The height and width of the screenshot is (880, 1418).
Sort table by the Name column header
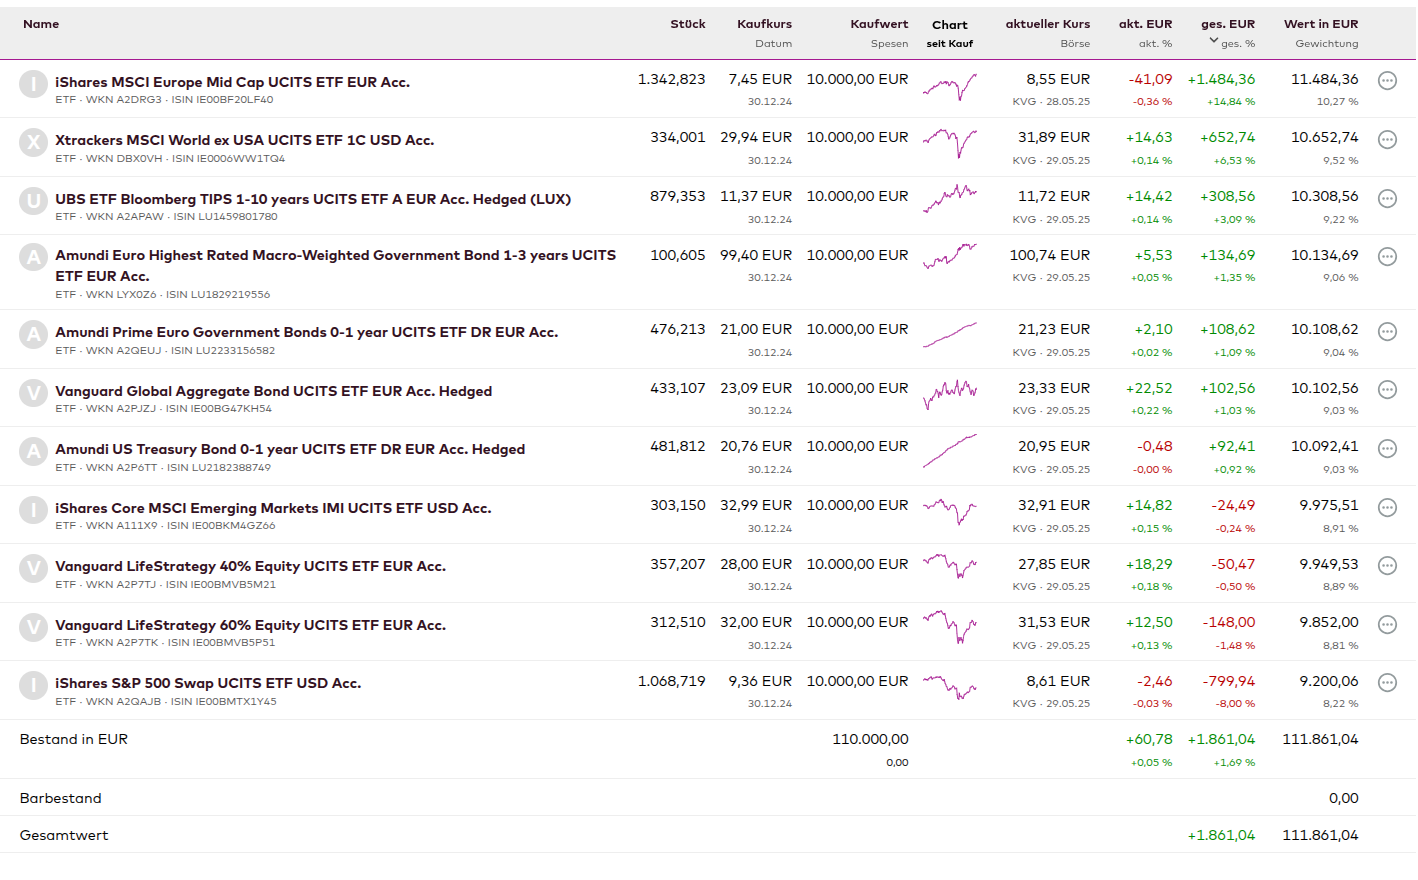pyautogui.click(x=41, y=24)
